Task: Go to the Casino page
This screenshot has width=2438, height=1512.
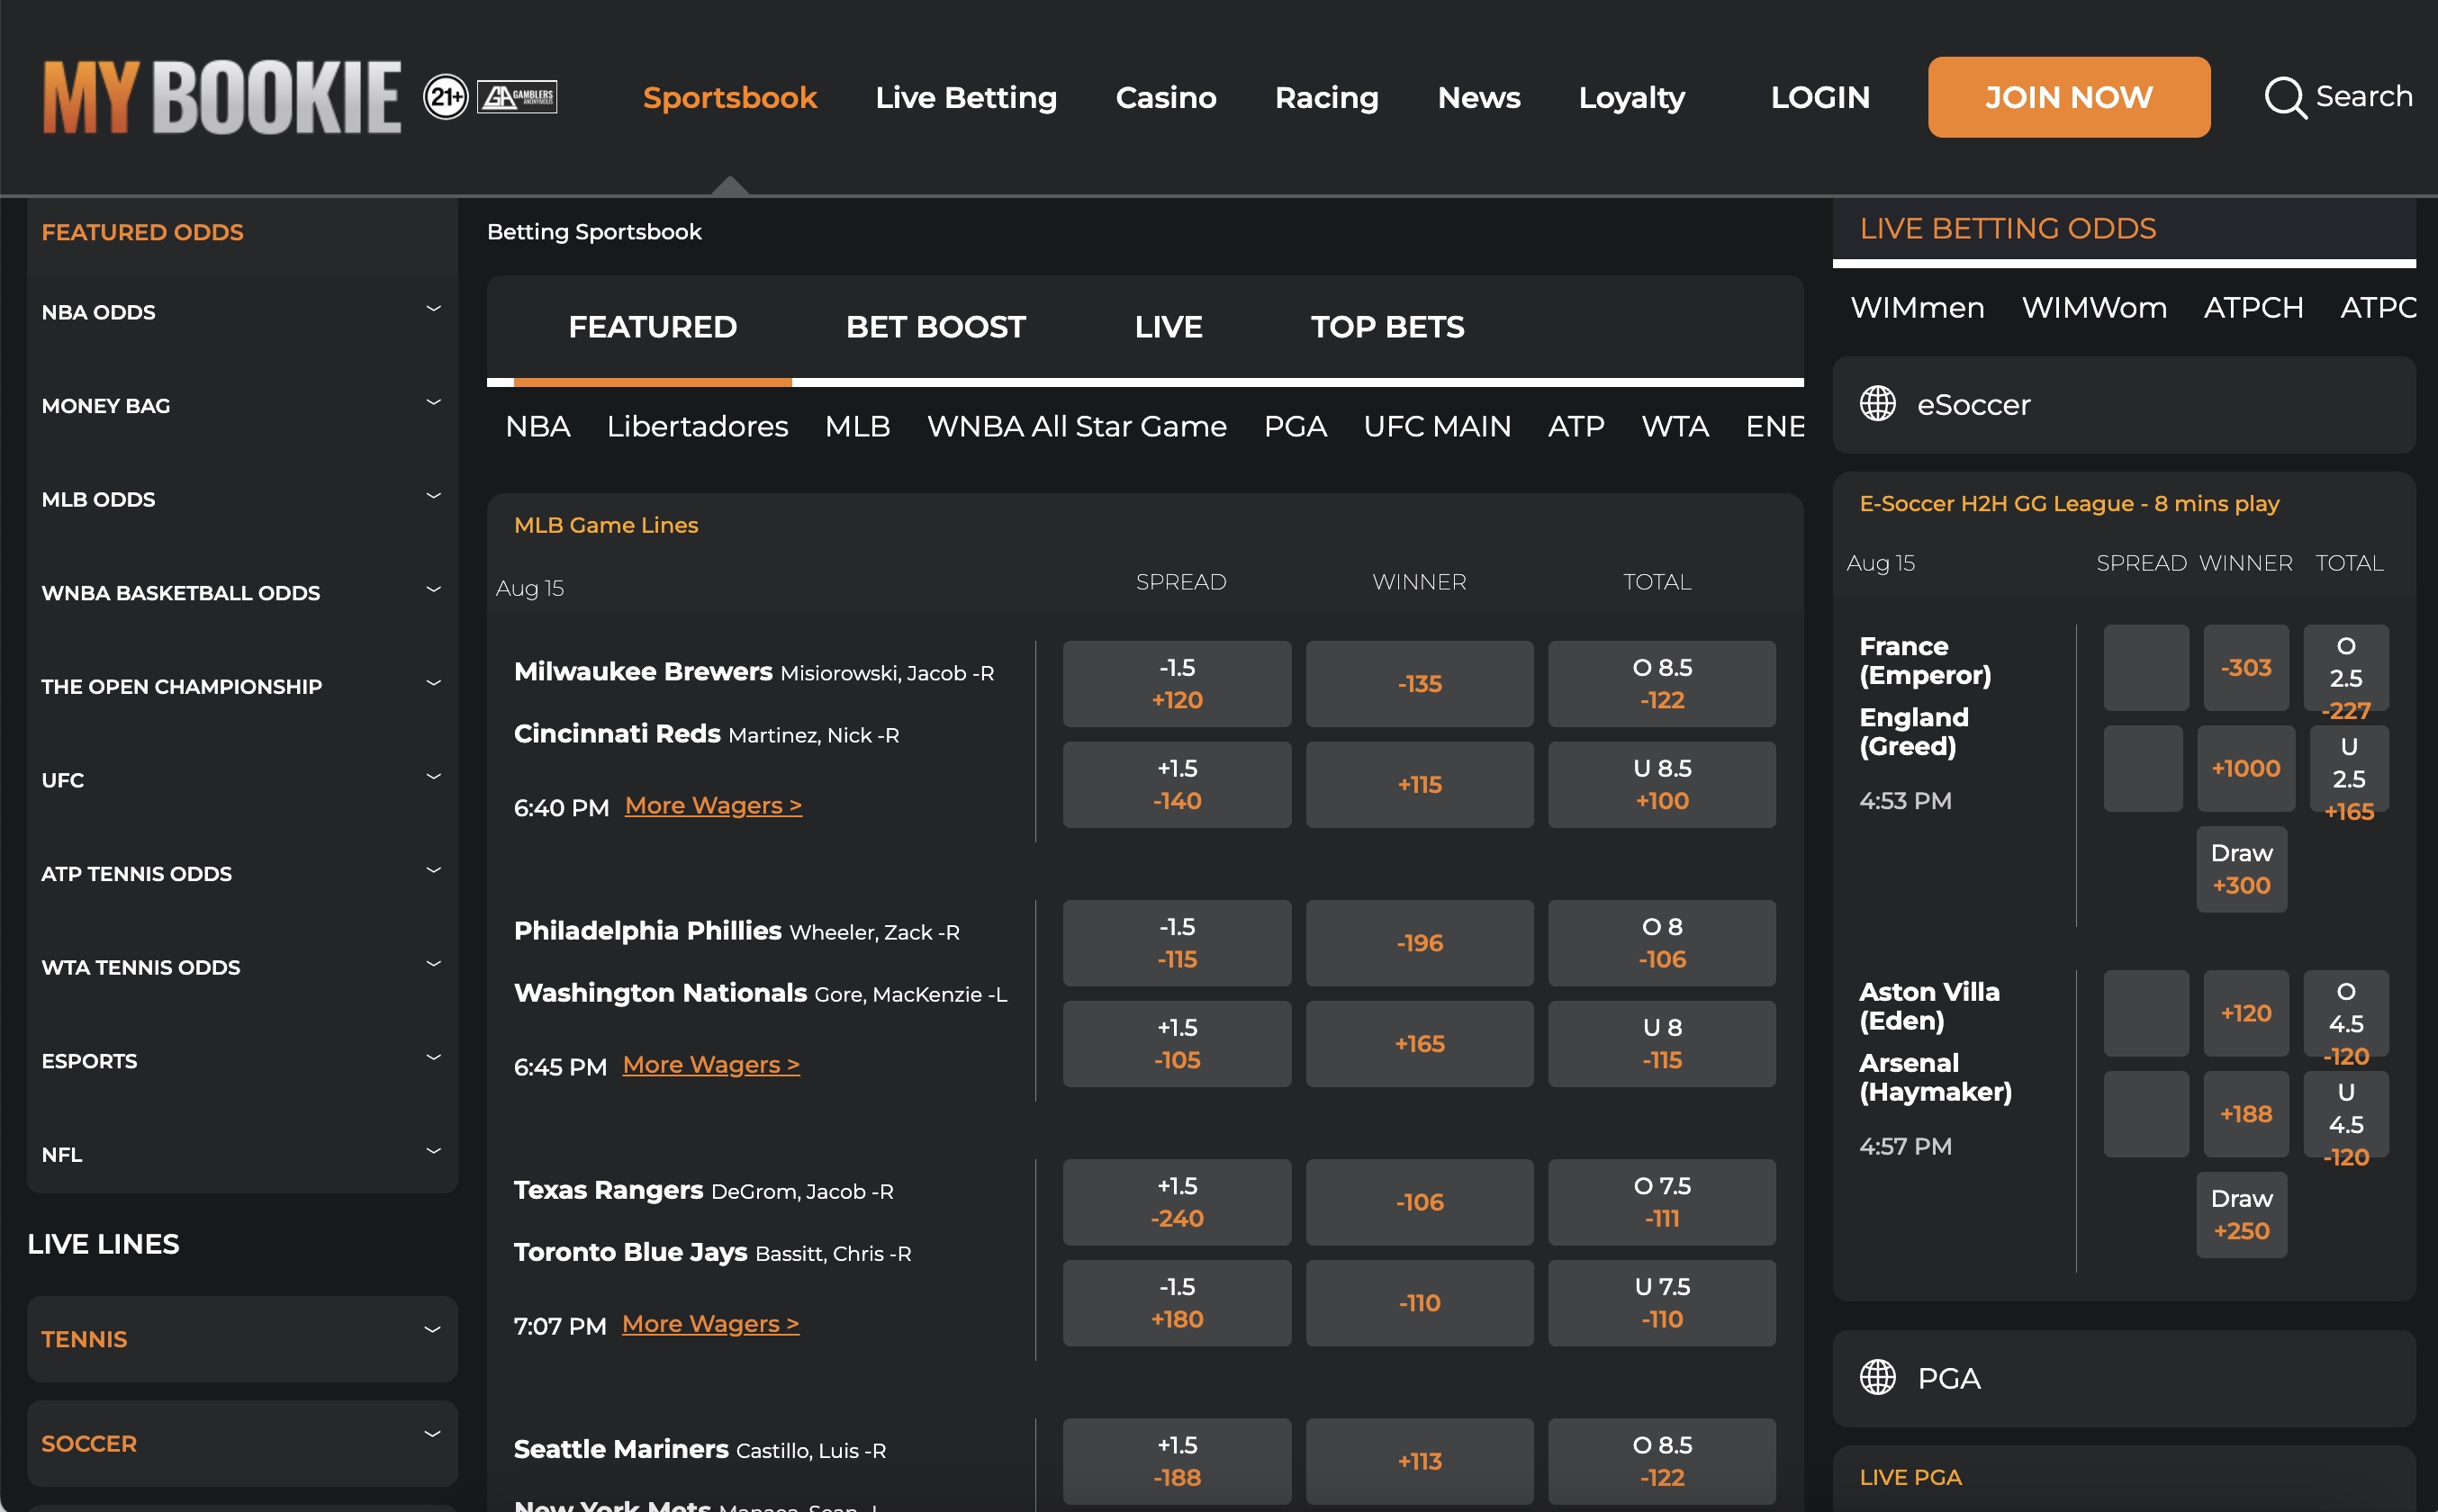Action: point(1166,97)
